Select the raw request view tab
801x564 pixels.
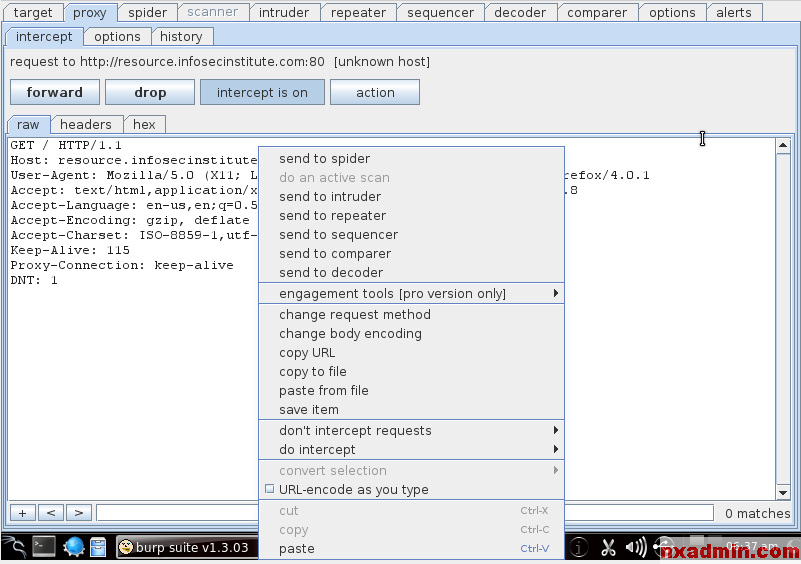28,125
